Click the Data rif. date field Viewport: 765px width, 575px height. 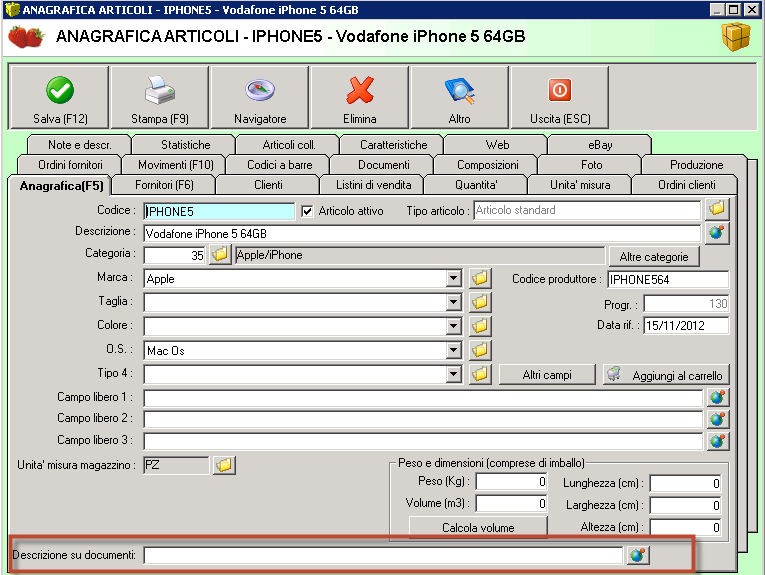click(686, 326)
